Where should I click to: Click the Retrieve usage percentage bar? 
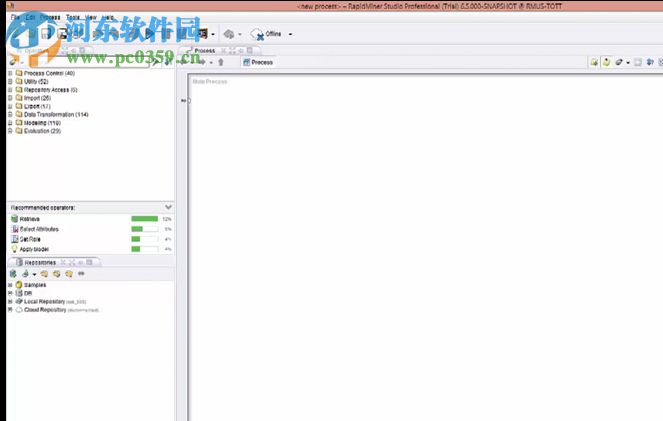tap(145, 219)
